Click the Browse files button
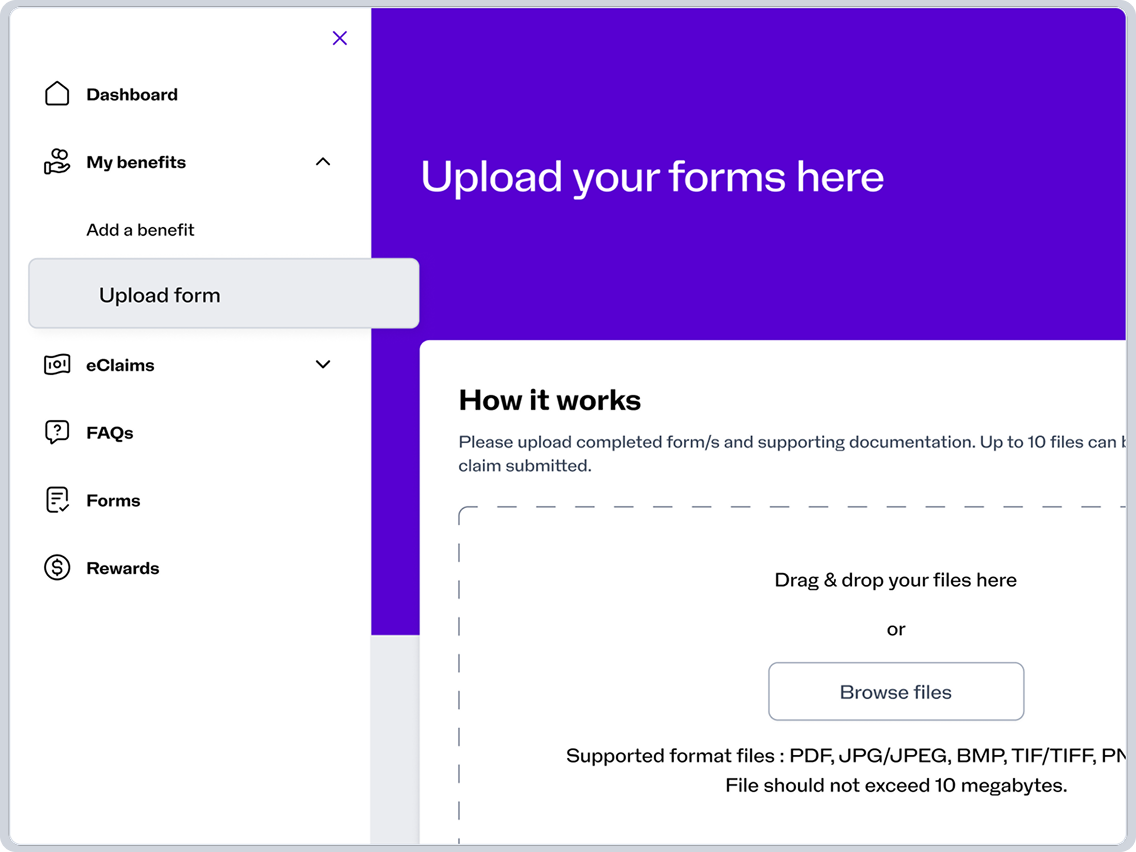Viewport: 1136px width, 852px height. pyautogui.click(x=896, y=691)
